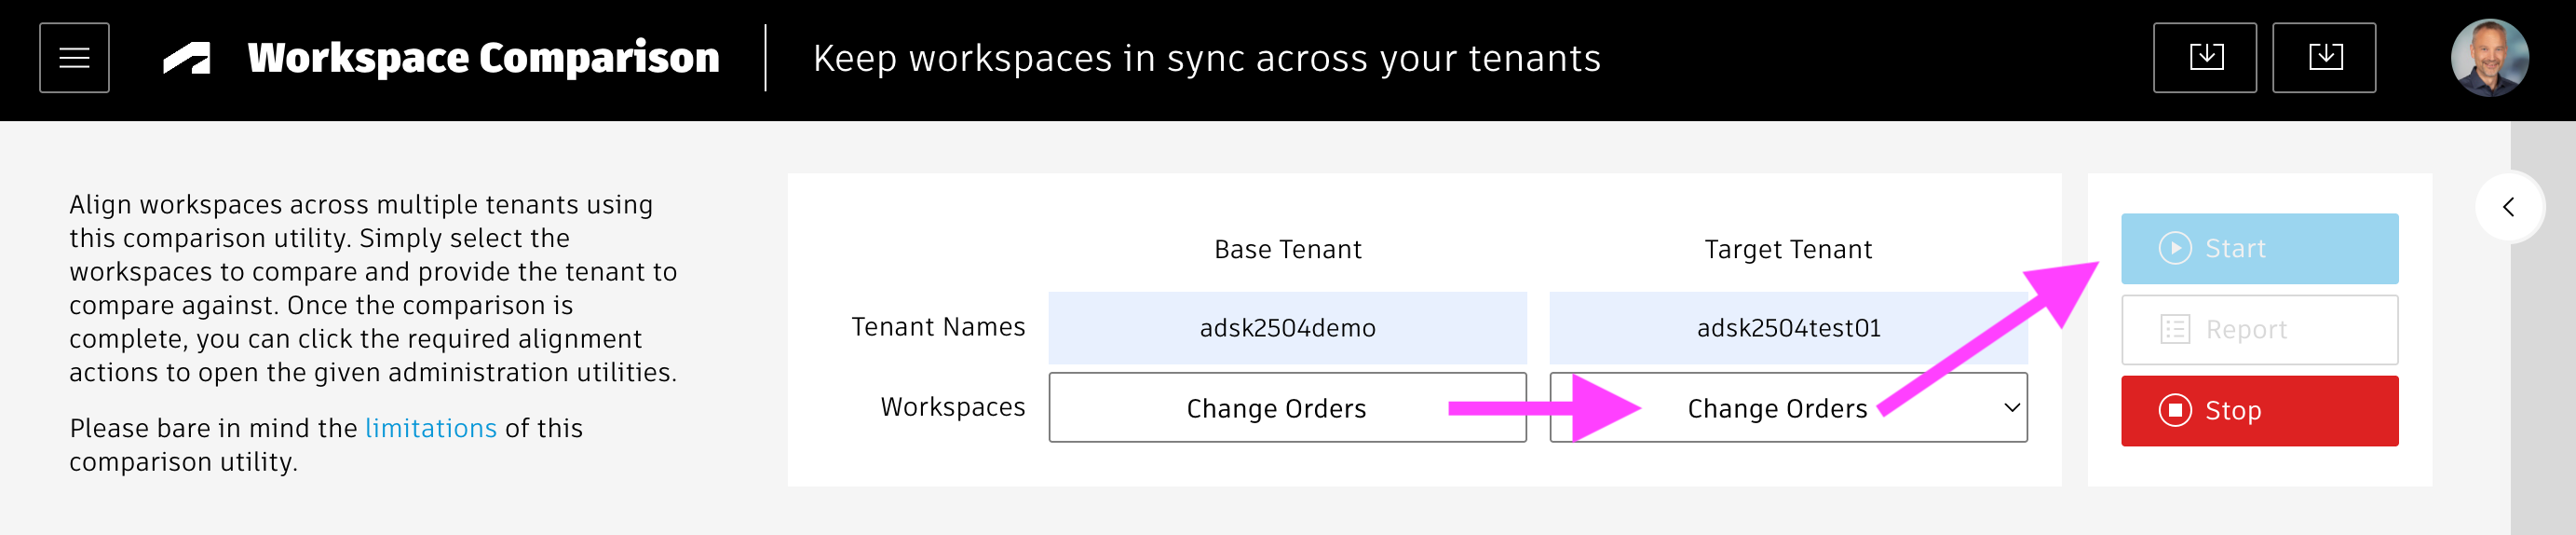Click the play icon on Start
This screenshot has height=535, width=2576.
(x=2174, y=248)
